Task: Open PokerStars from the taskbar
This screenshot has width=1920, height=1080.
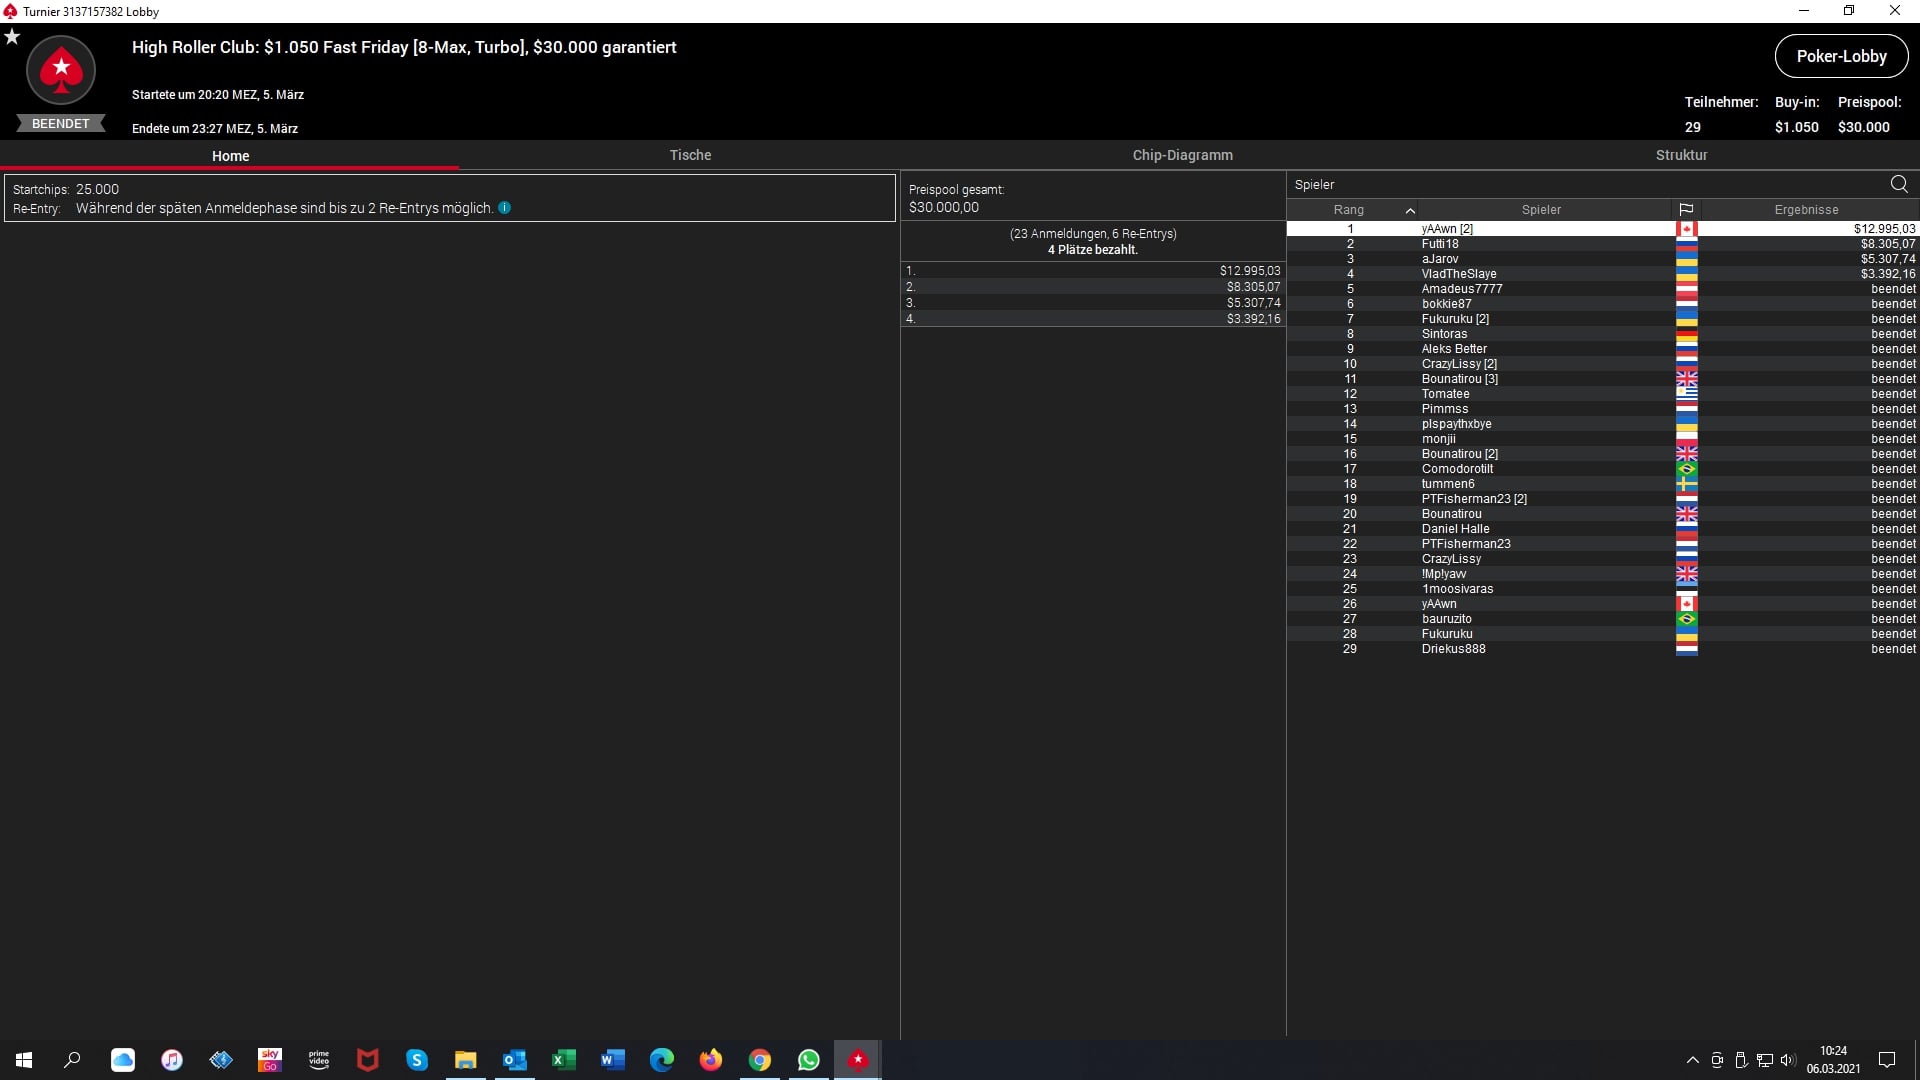Action: 857,1060
